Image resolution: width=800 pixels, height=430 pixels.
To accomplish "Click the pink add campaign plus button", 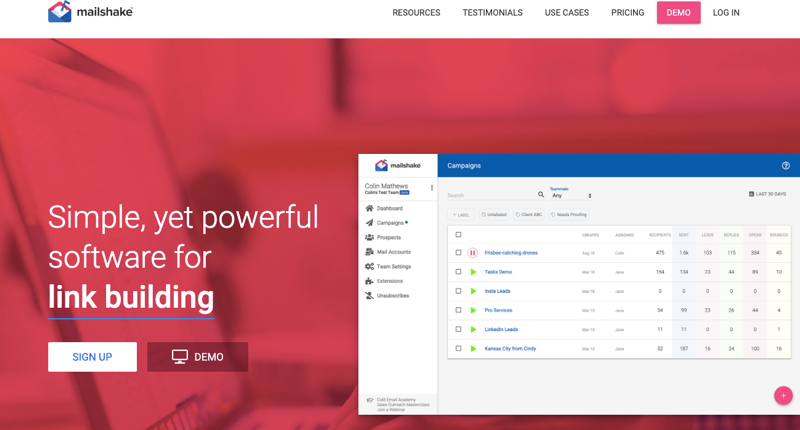I will [783, 395].
